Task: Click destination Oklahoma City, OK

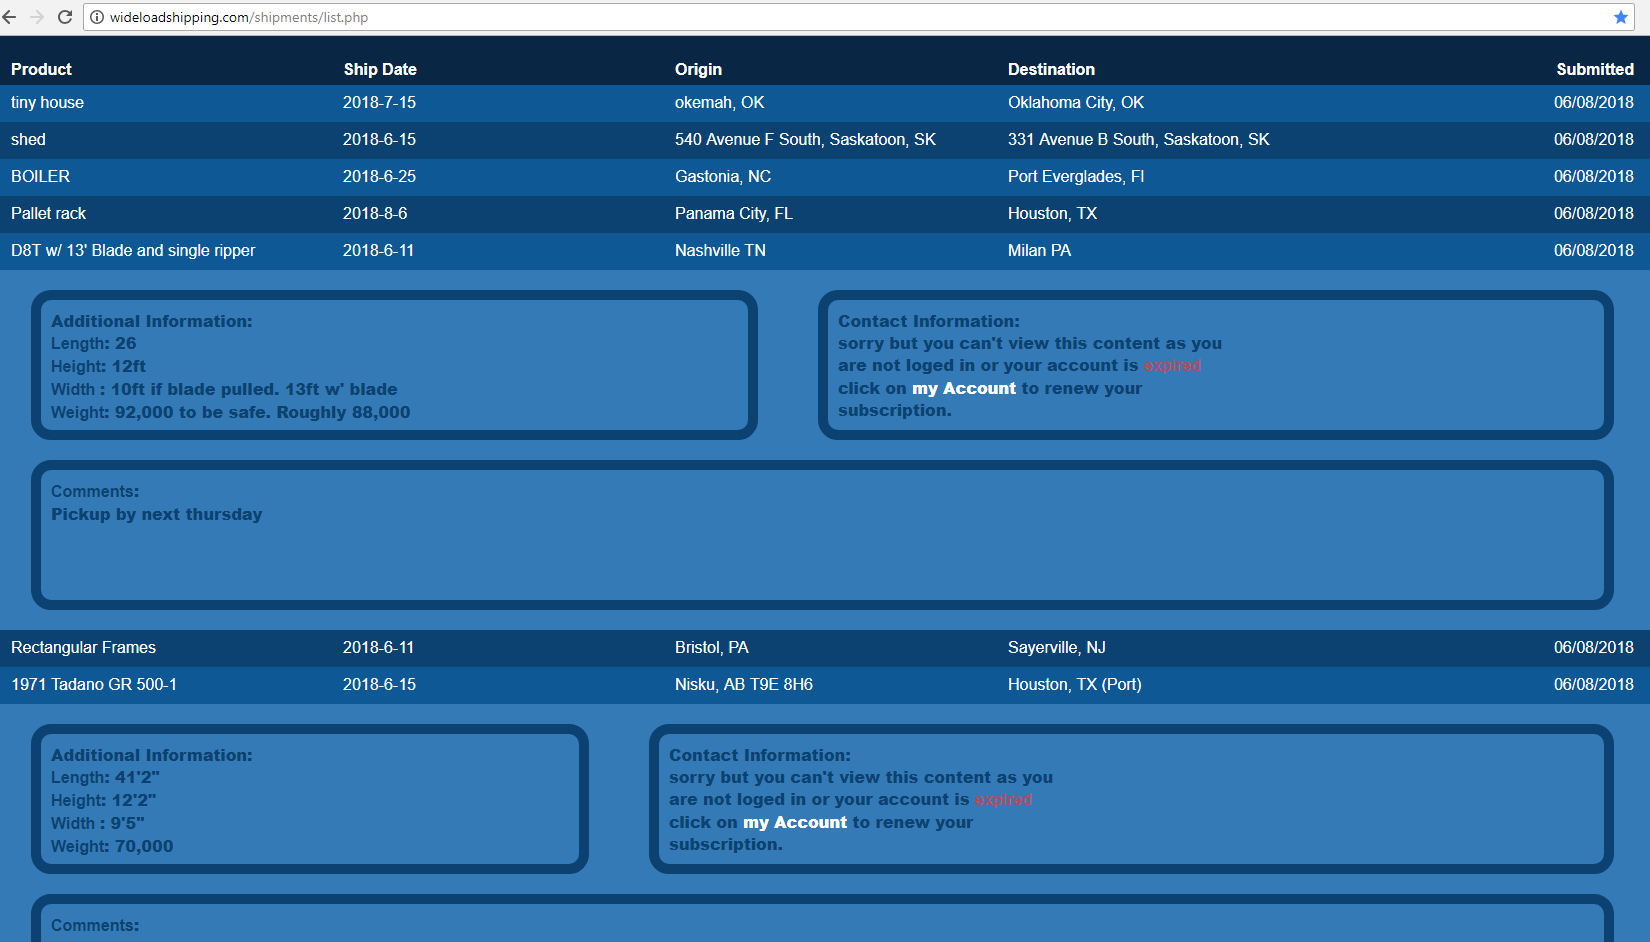Action: point(1076,103)
